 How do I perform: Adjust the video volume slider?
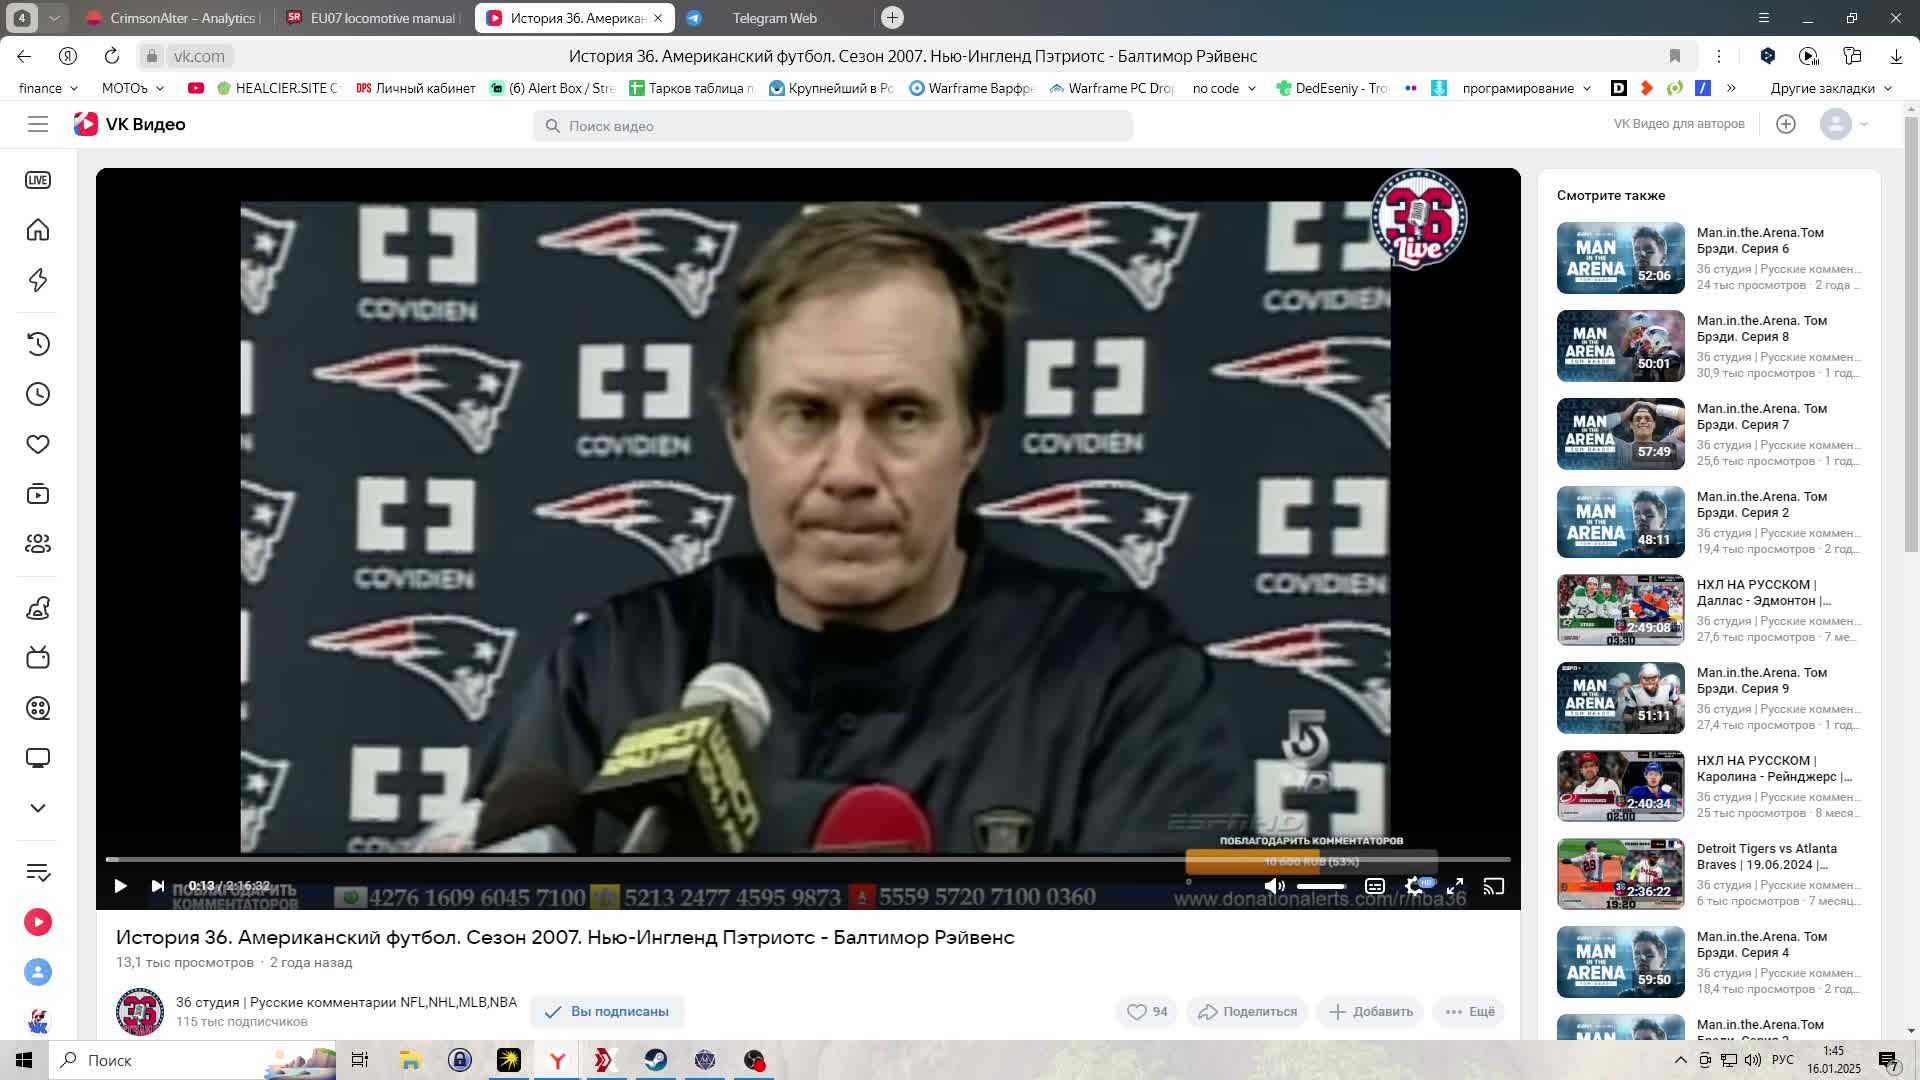click(1321, 886)
